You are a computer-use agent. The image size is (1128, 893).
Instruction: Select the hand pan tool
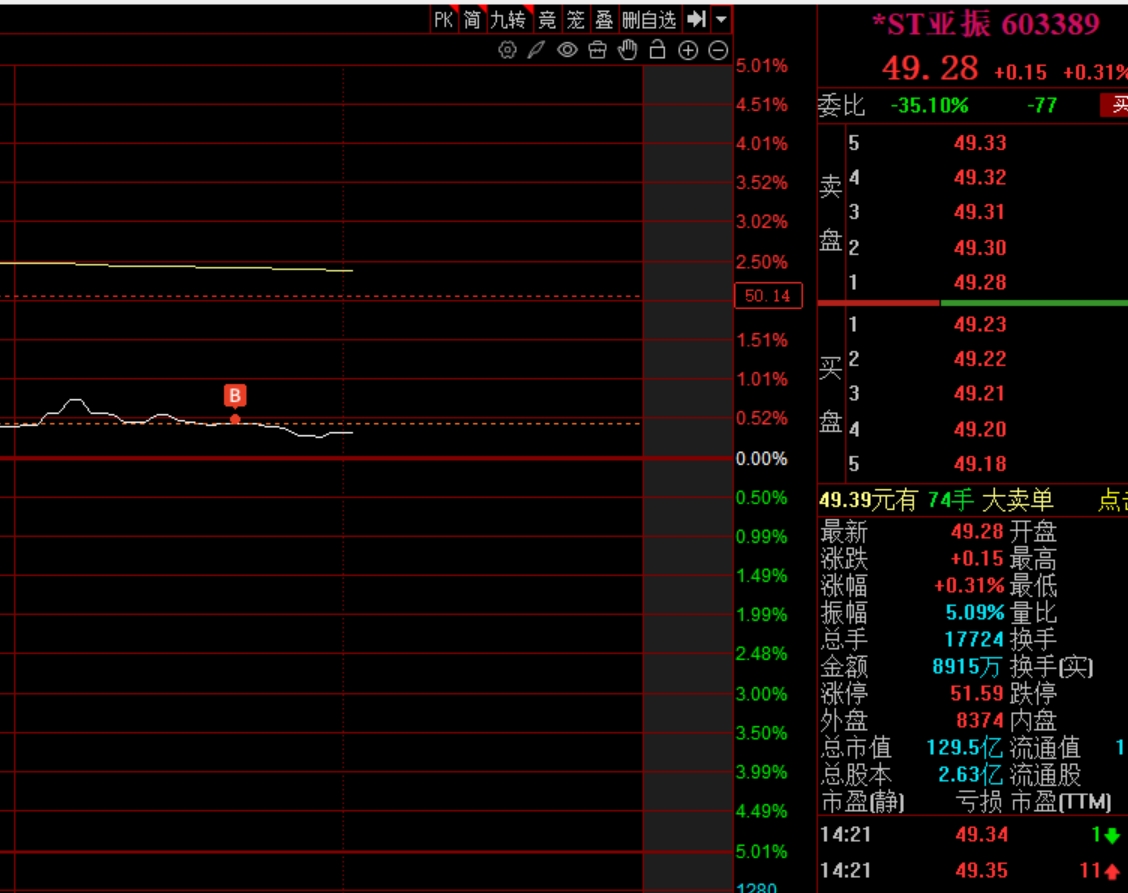click(627, 50)
